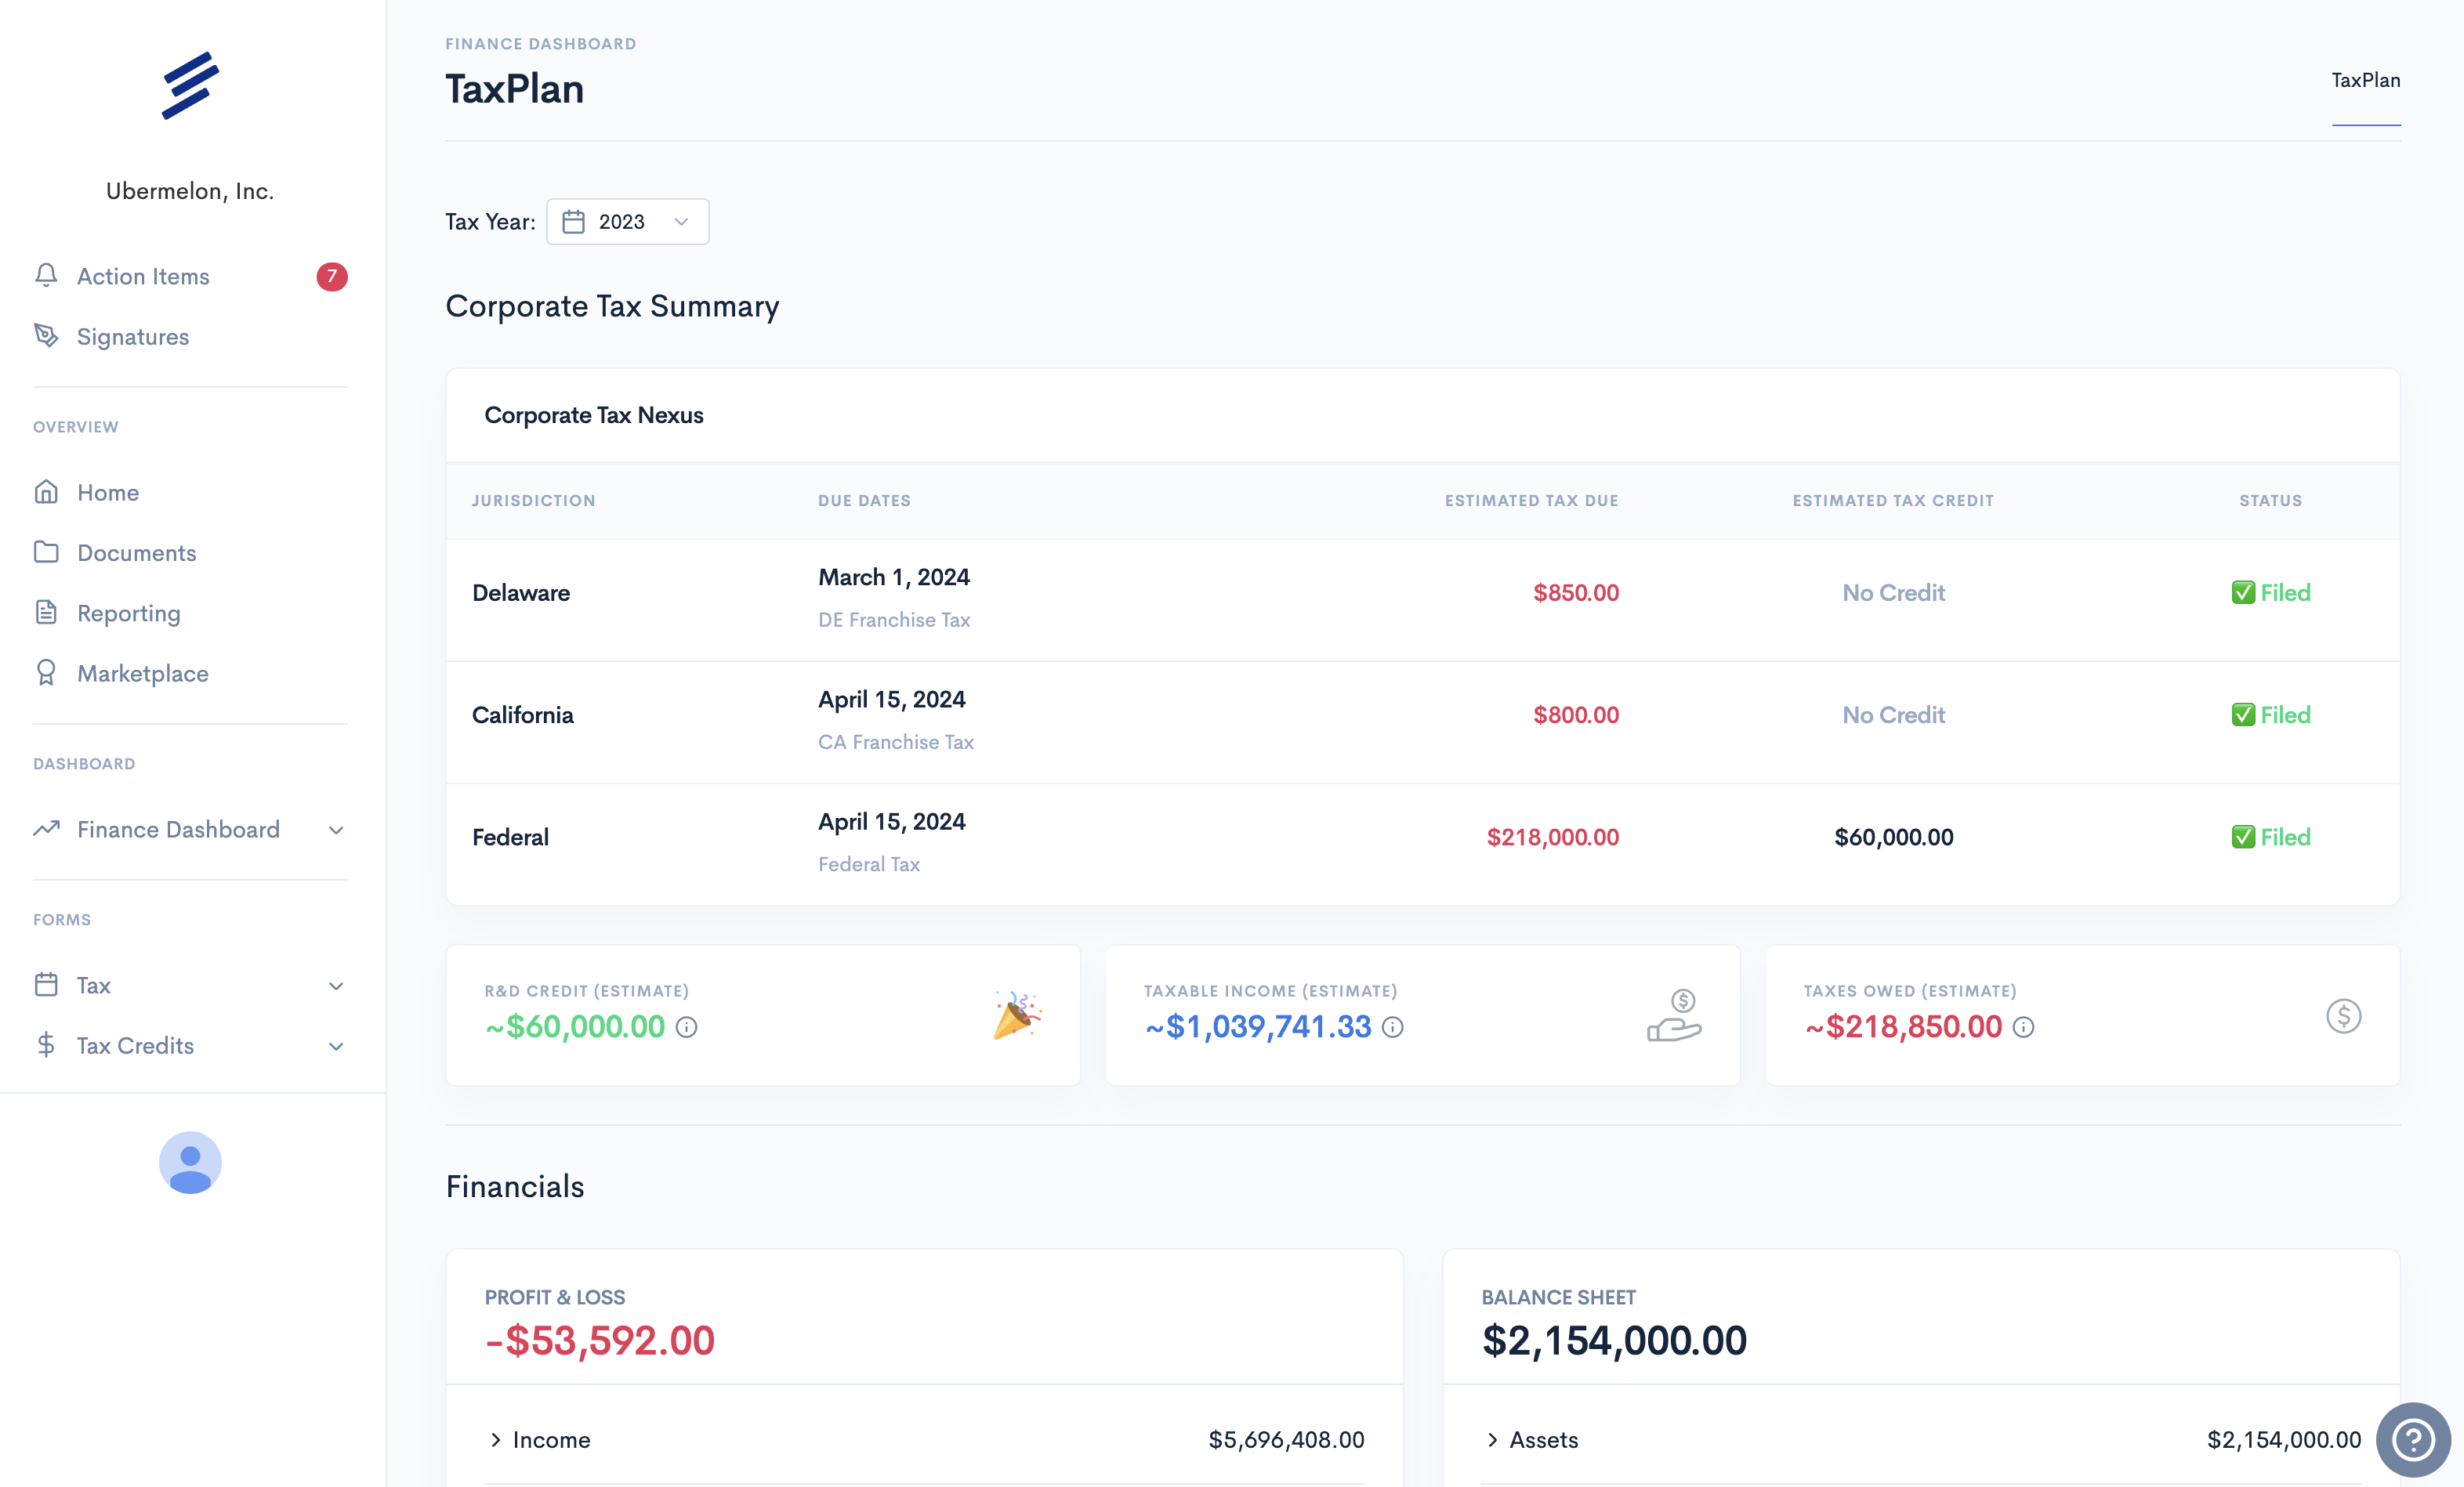Open the Tax Year 2023 dropdown
Image resolution: width=2464 pixels, height=1487 pixels.
click(x=627, y=222)
